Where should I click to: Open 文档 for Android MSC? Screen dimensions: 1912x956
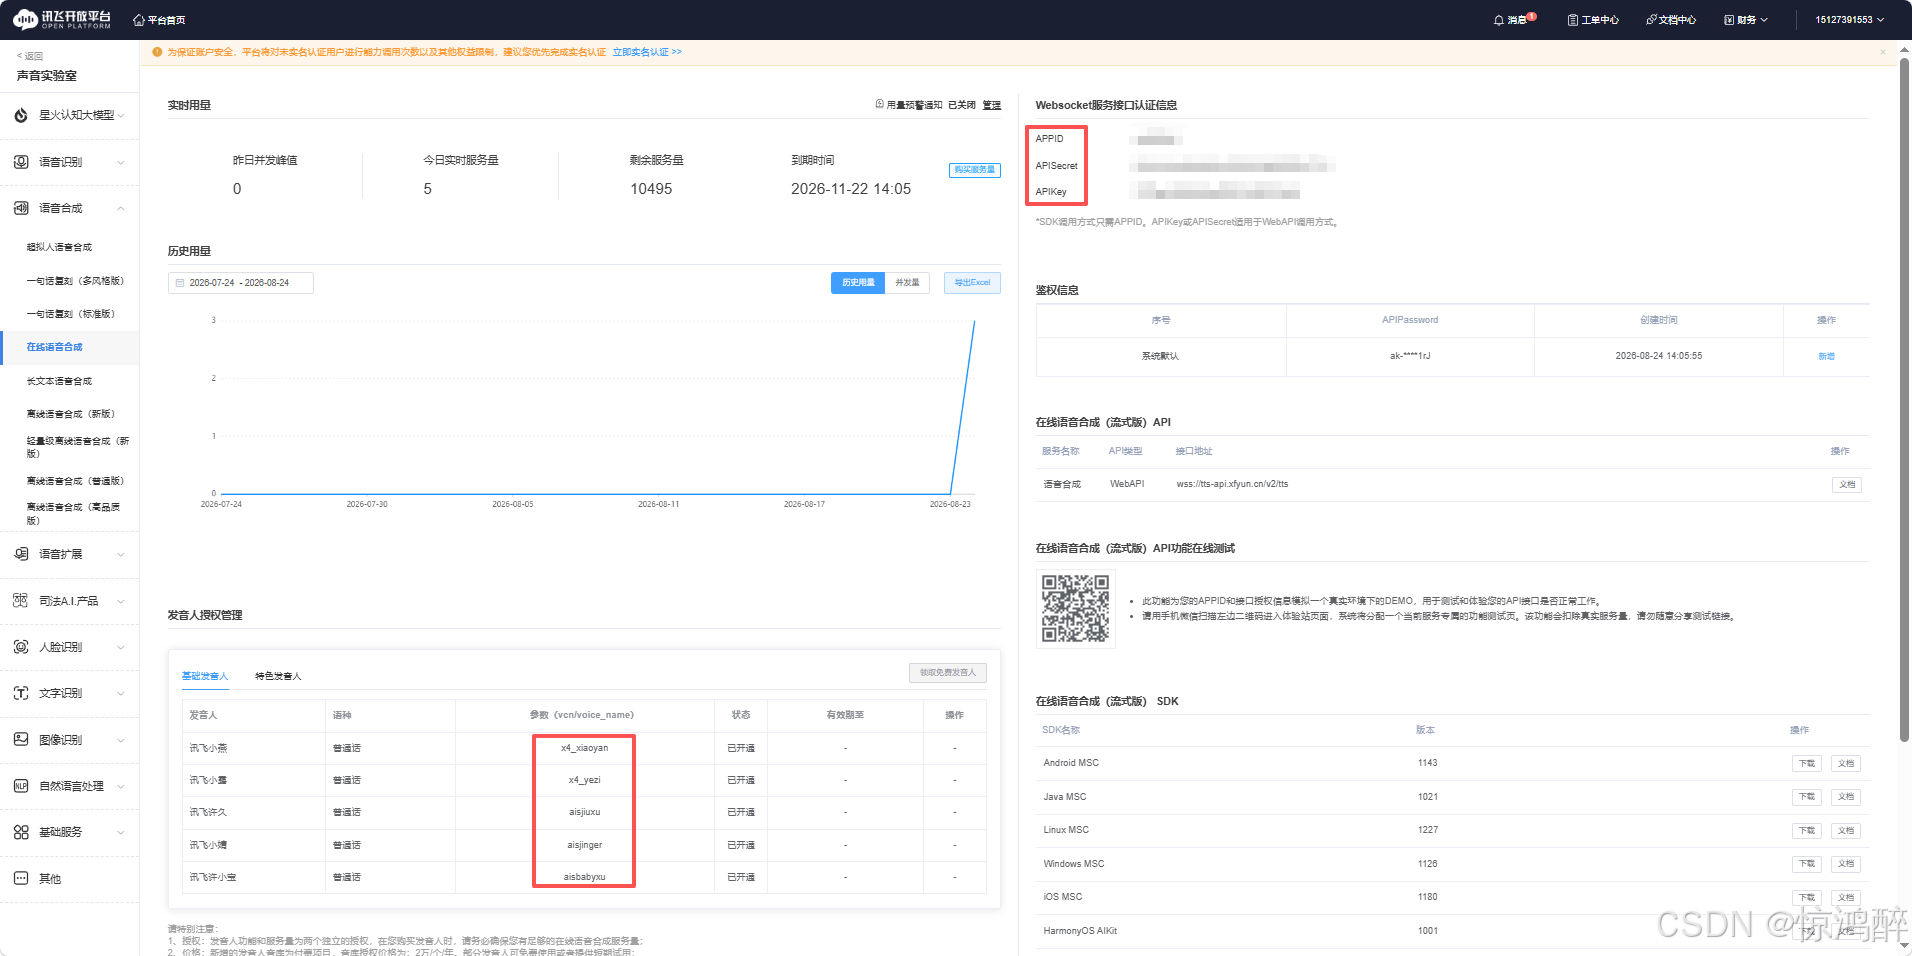[1846, 764]
